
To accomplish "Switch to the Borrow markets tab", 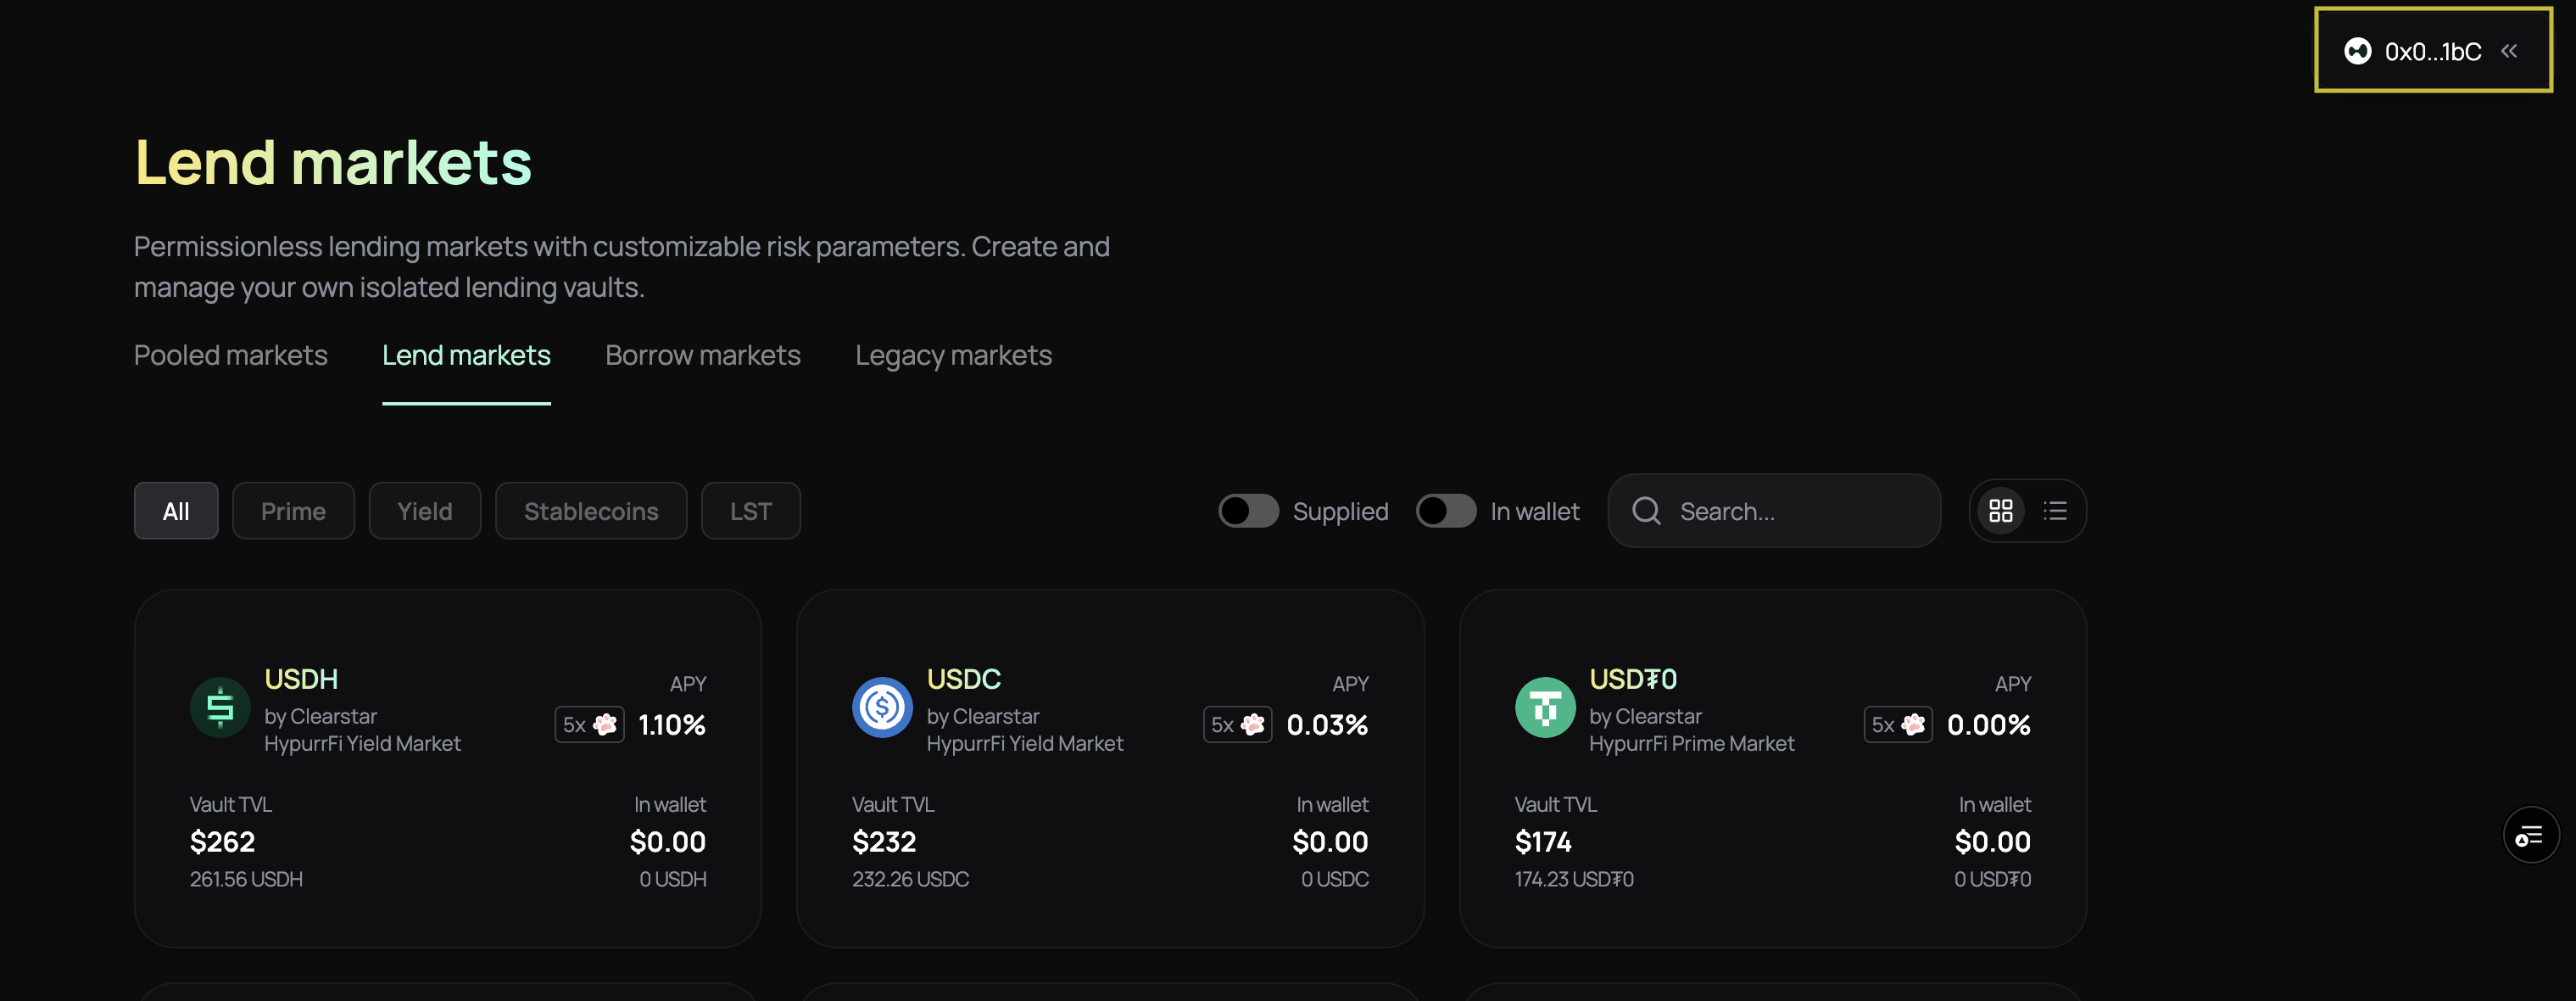I will point(702,355).
